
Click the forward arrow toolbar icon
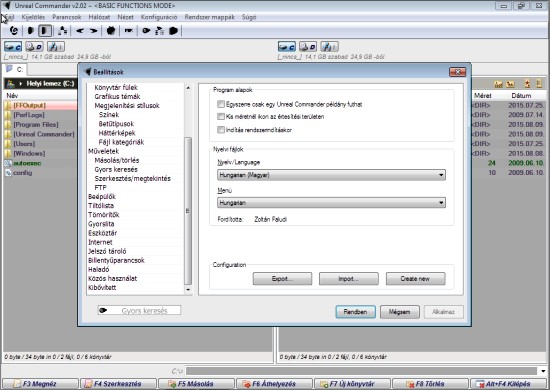click(x=93, y=31)
